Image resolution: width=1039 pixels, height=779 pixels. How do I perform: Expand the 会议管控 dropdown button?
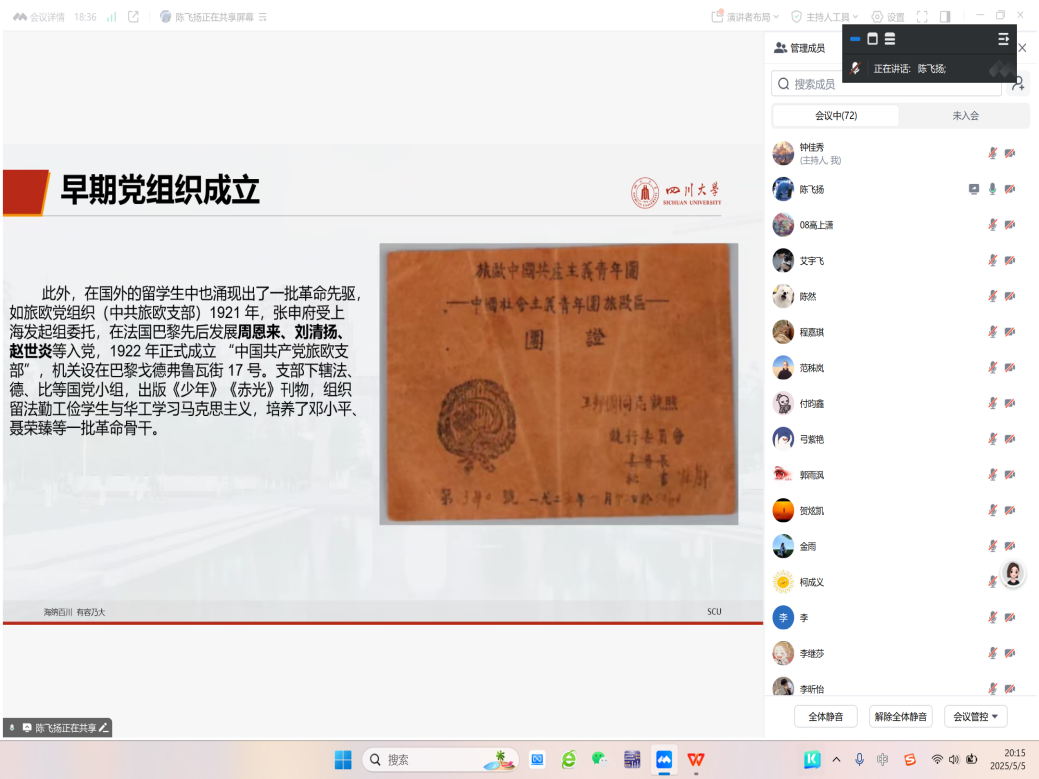coord(975,716)
